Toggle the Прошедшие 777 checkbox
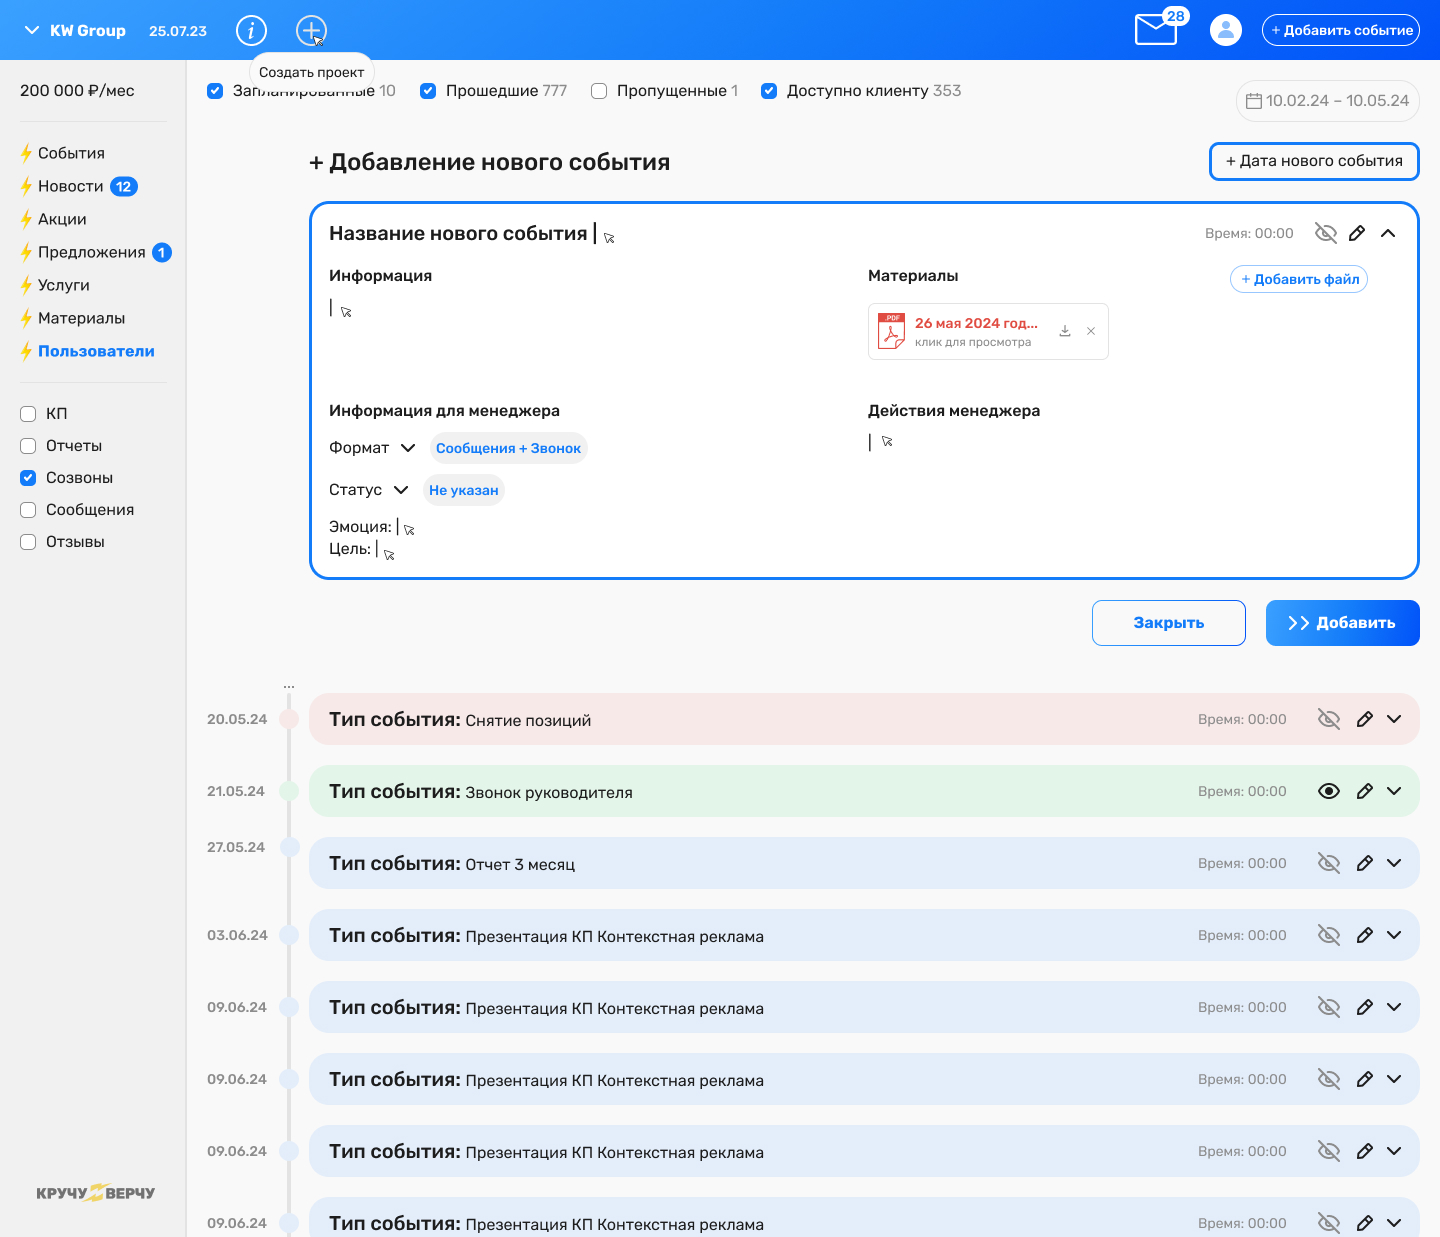 click(x=428, y=91)
